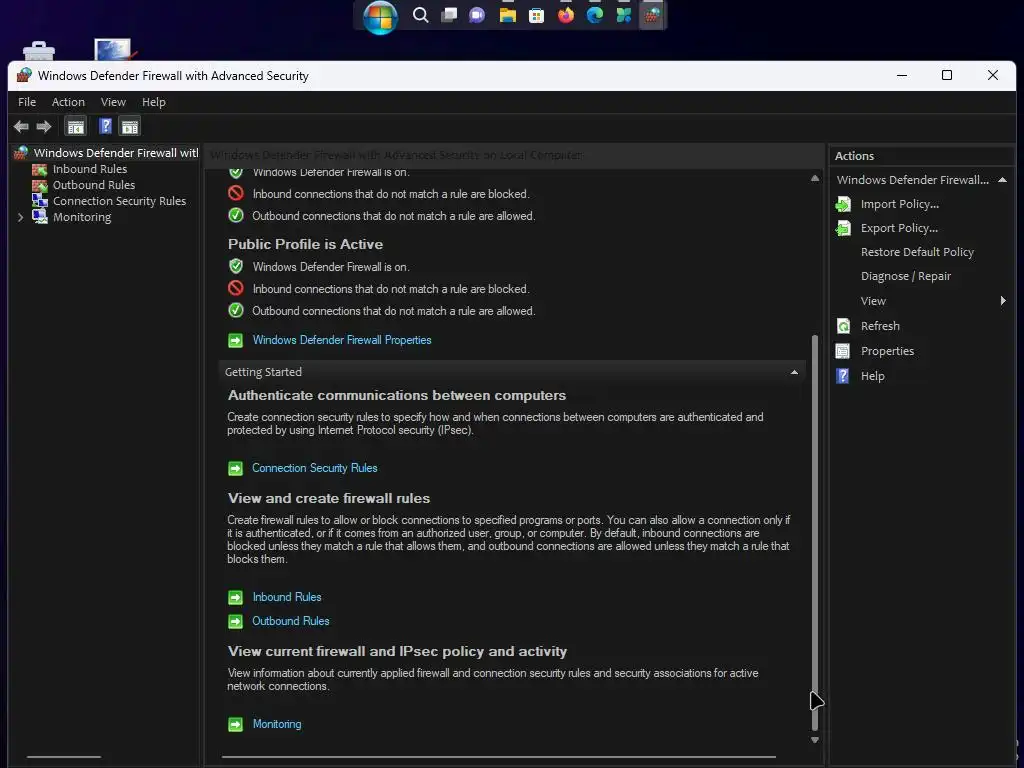
Task: Select Connection Security Rules in the tree
Action: (119, 201)
